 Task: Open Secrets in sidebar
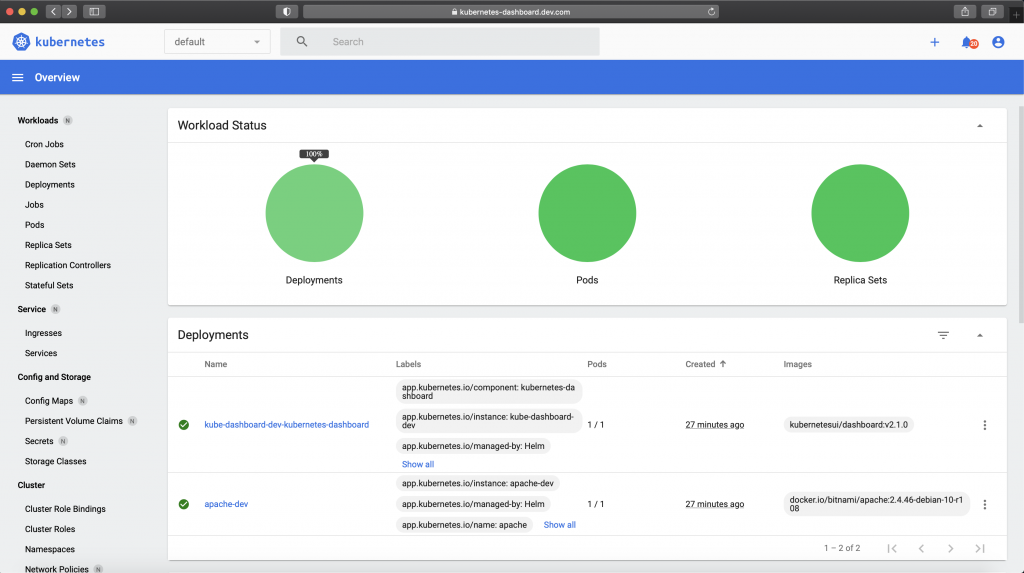click(x=39, y=442)
